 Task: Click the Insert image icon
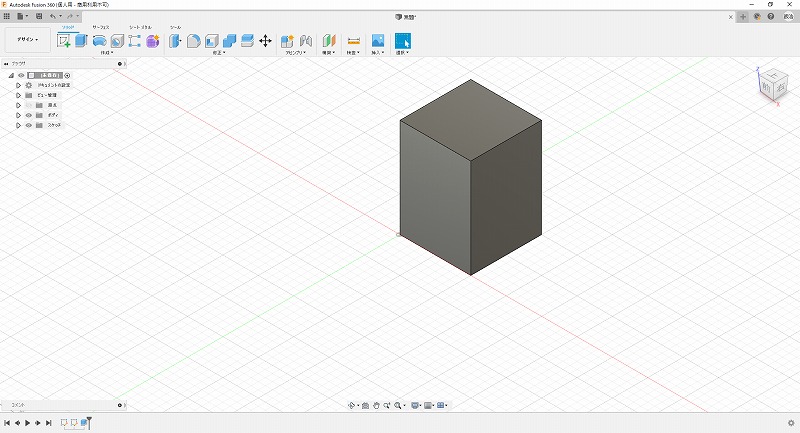tap(378, 41)
